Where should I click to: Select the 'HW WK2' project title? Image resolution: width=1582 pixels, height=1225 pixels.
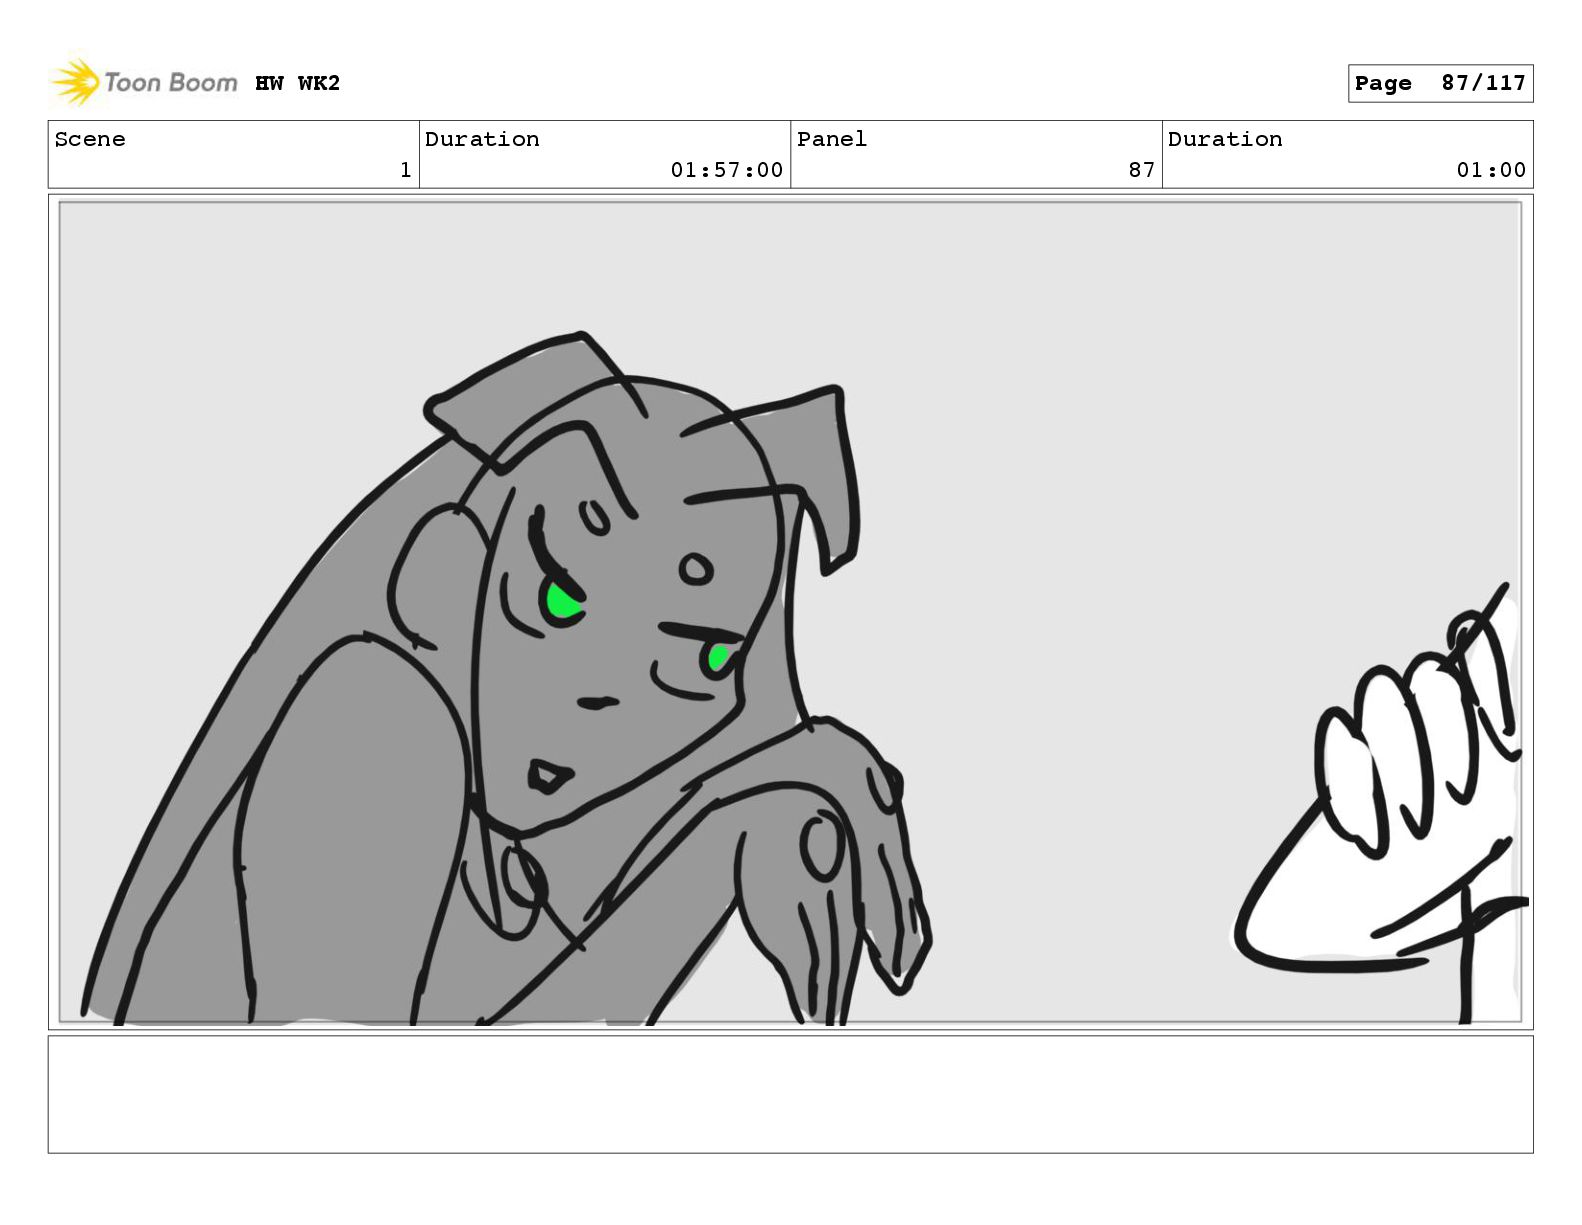point(297,83)
